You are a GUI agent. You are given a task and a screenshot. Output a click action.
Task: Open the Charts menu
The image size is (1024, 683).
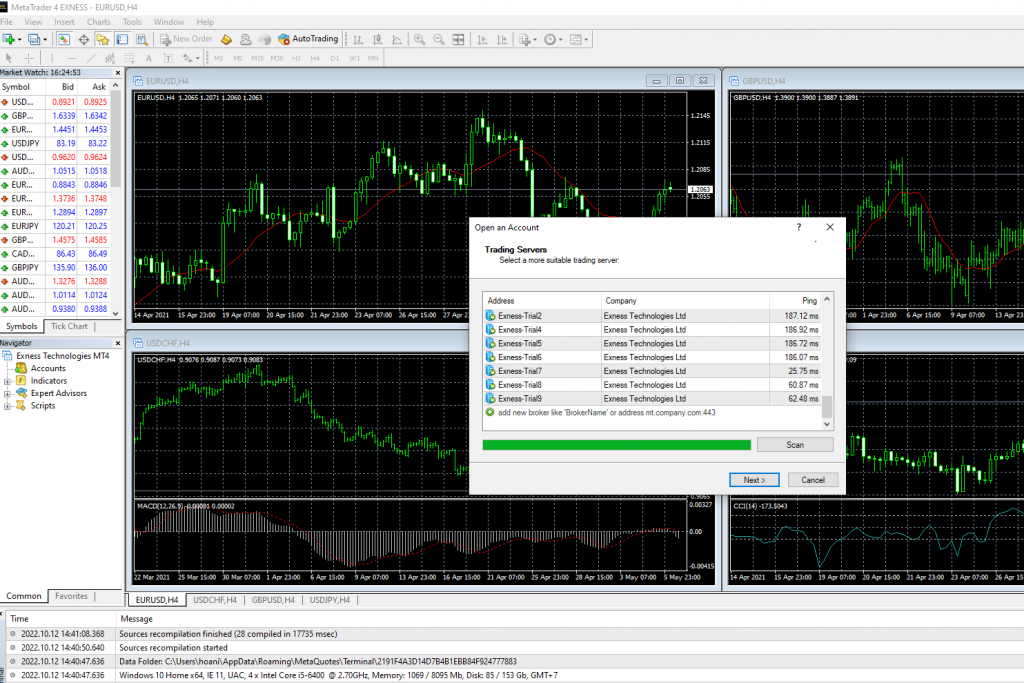(99, 22)
